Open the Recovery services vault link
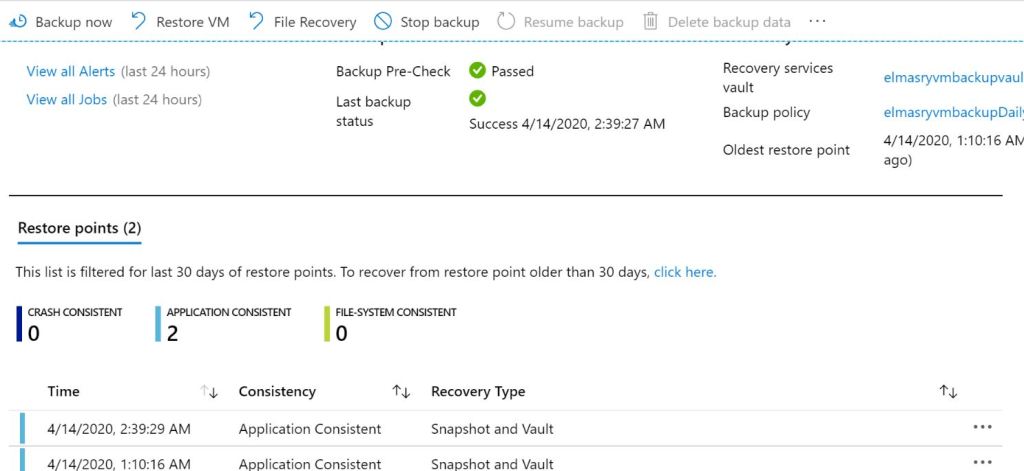Screen dimensions: 1024x471 click(x=953, y=77)
